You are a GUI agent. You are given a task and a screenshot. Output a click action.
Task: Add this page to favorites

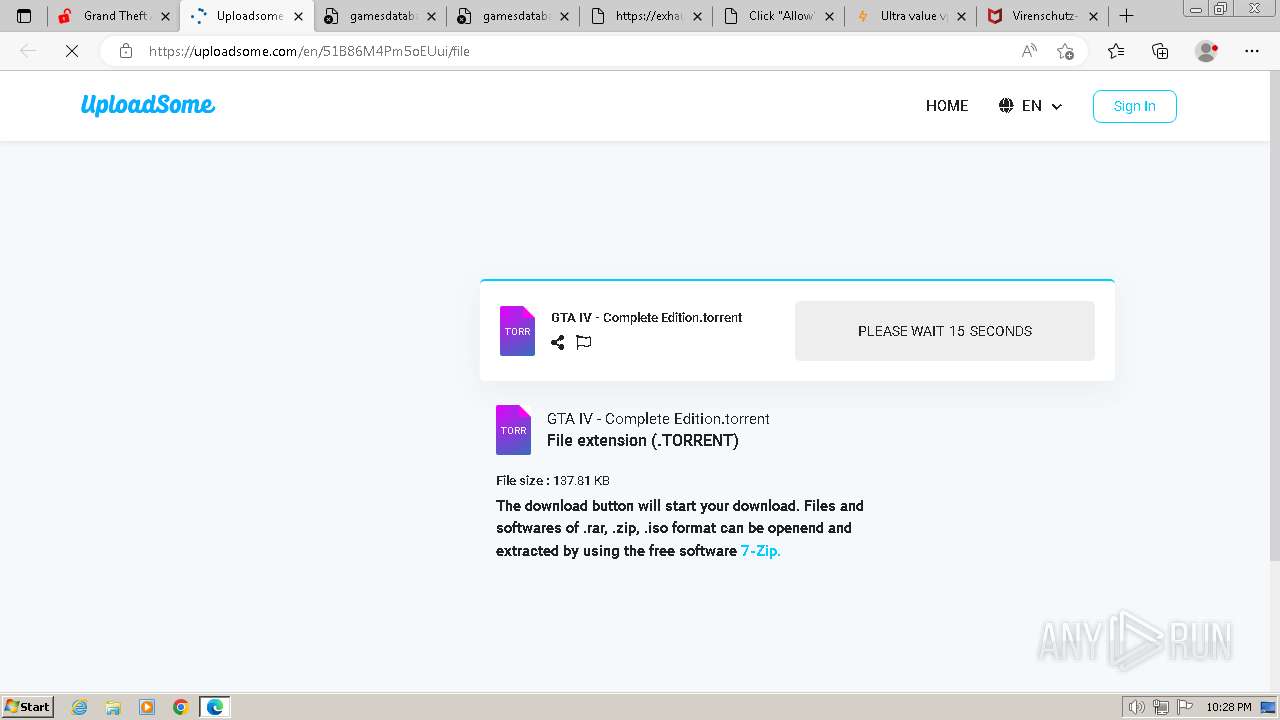1066,51
